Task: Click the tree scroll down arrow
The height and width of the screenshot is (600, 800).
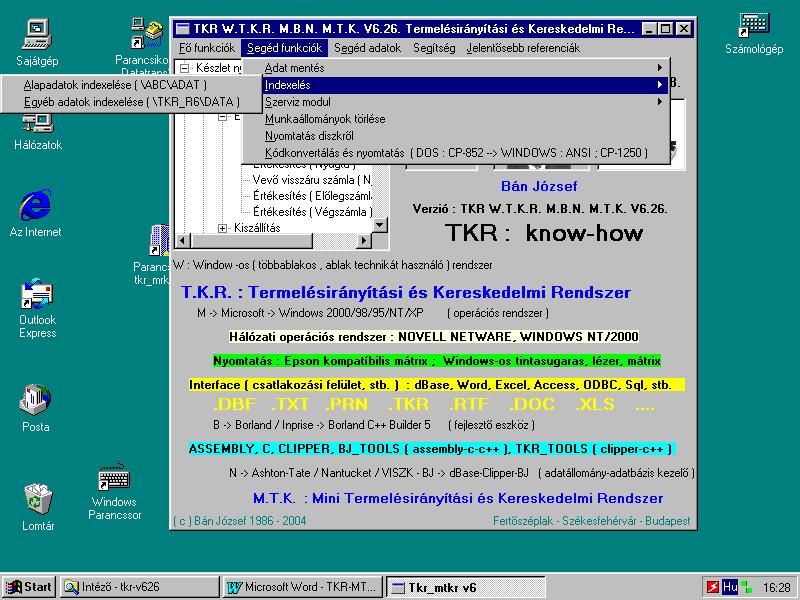Action: (380, 224)
